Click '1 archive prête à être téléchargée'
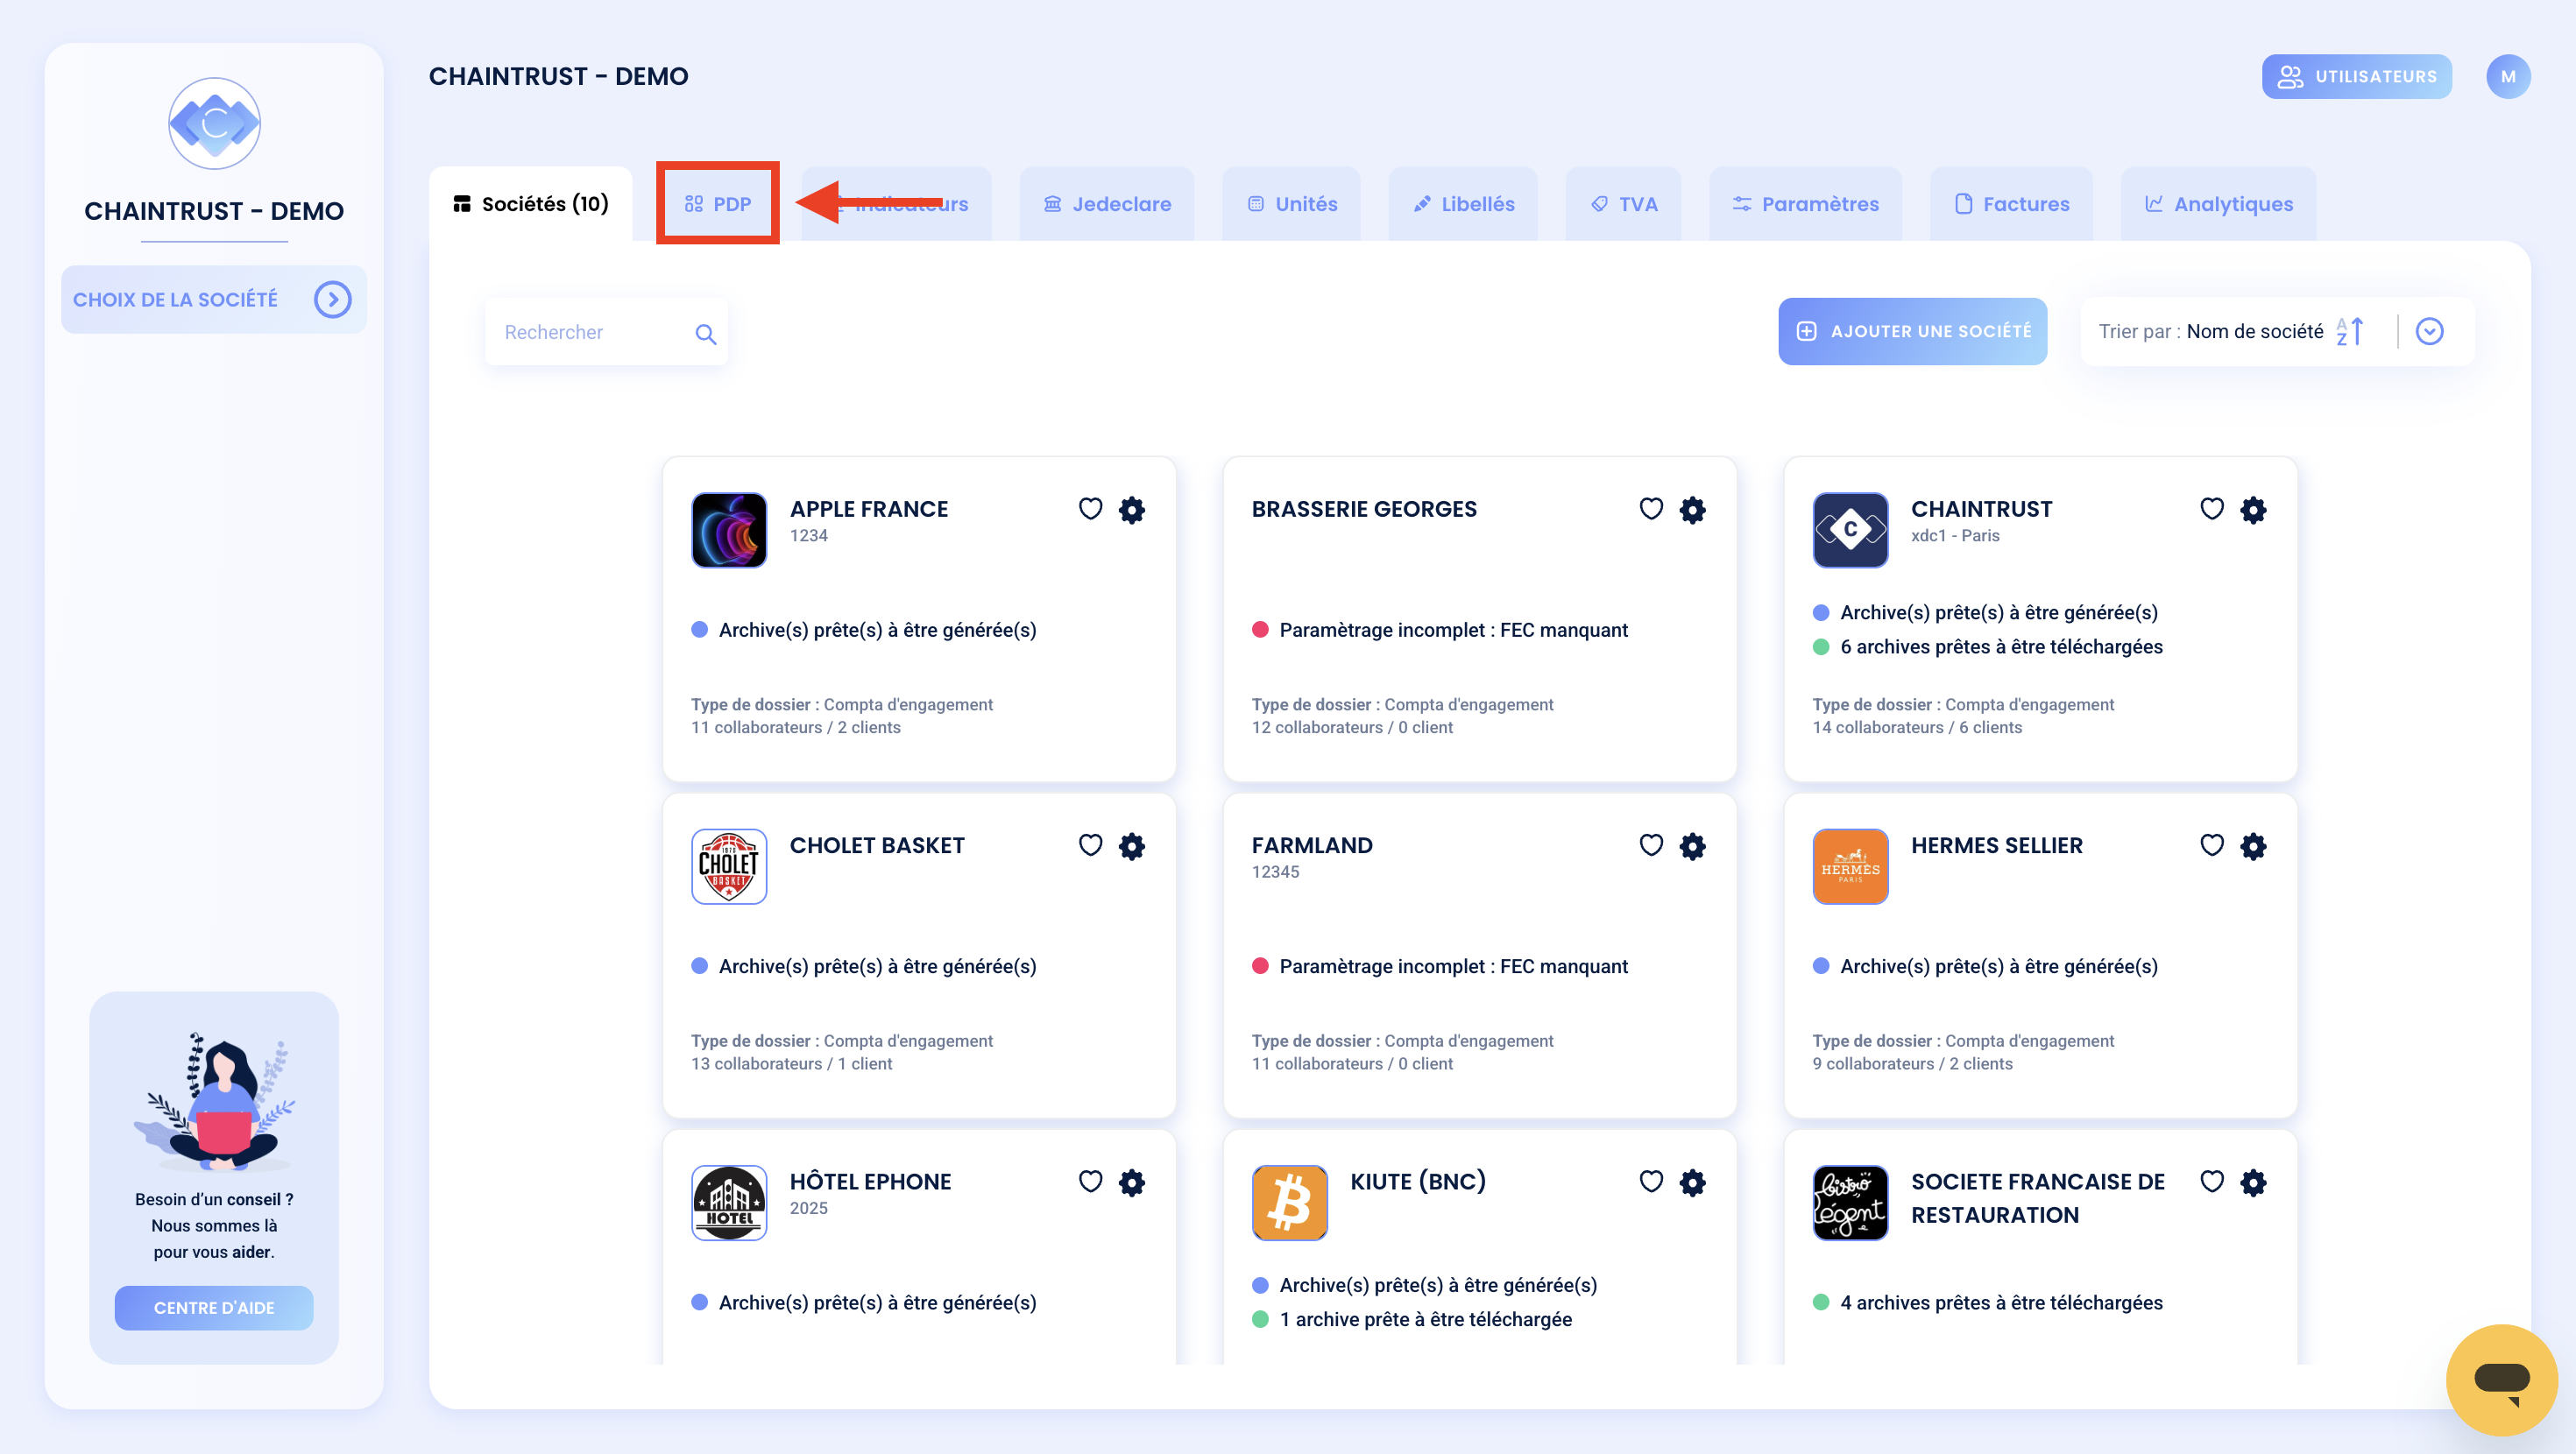 point(1426,1319)
